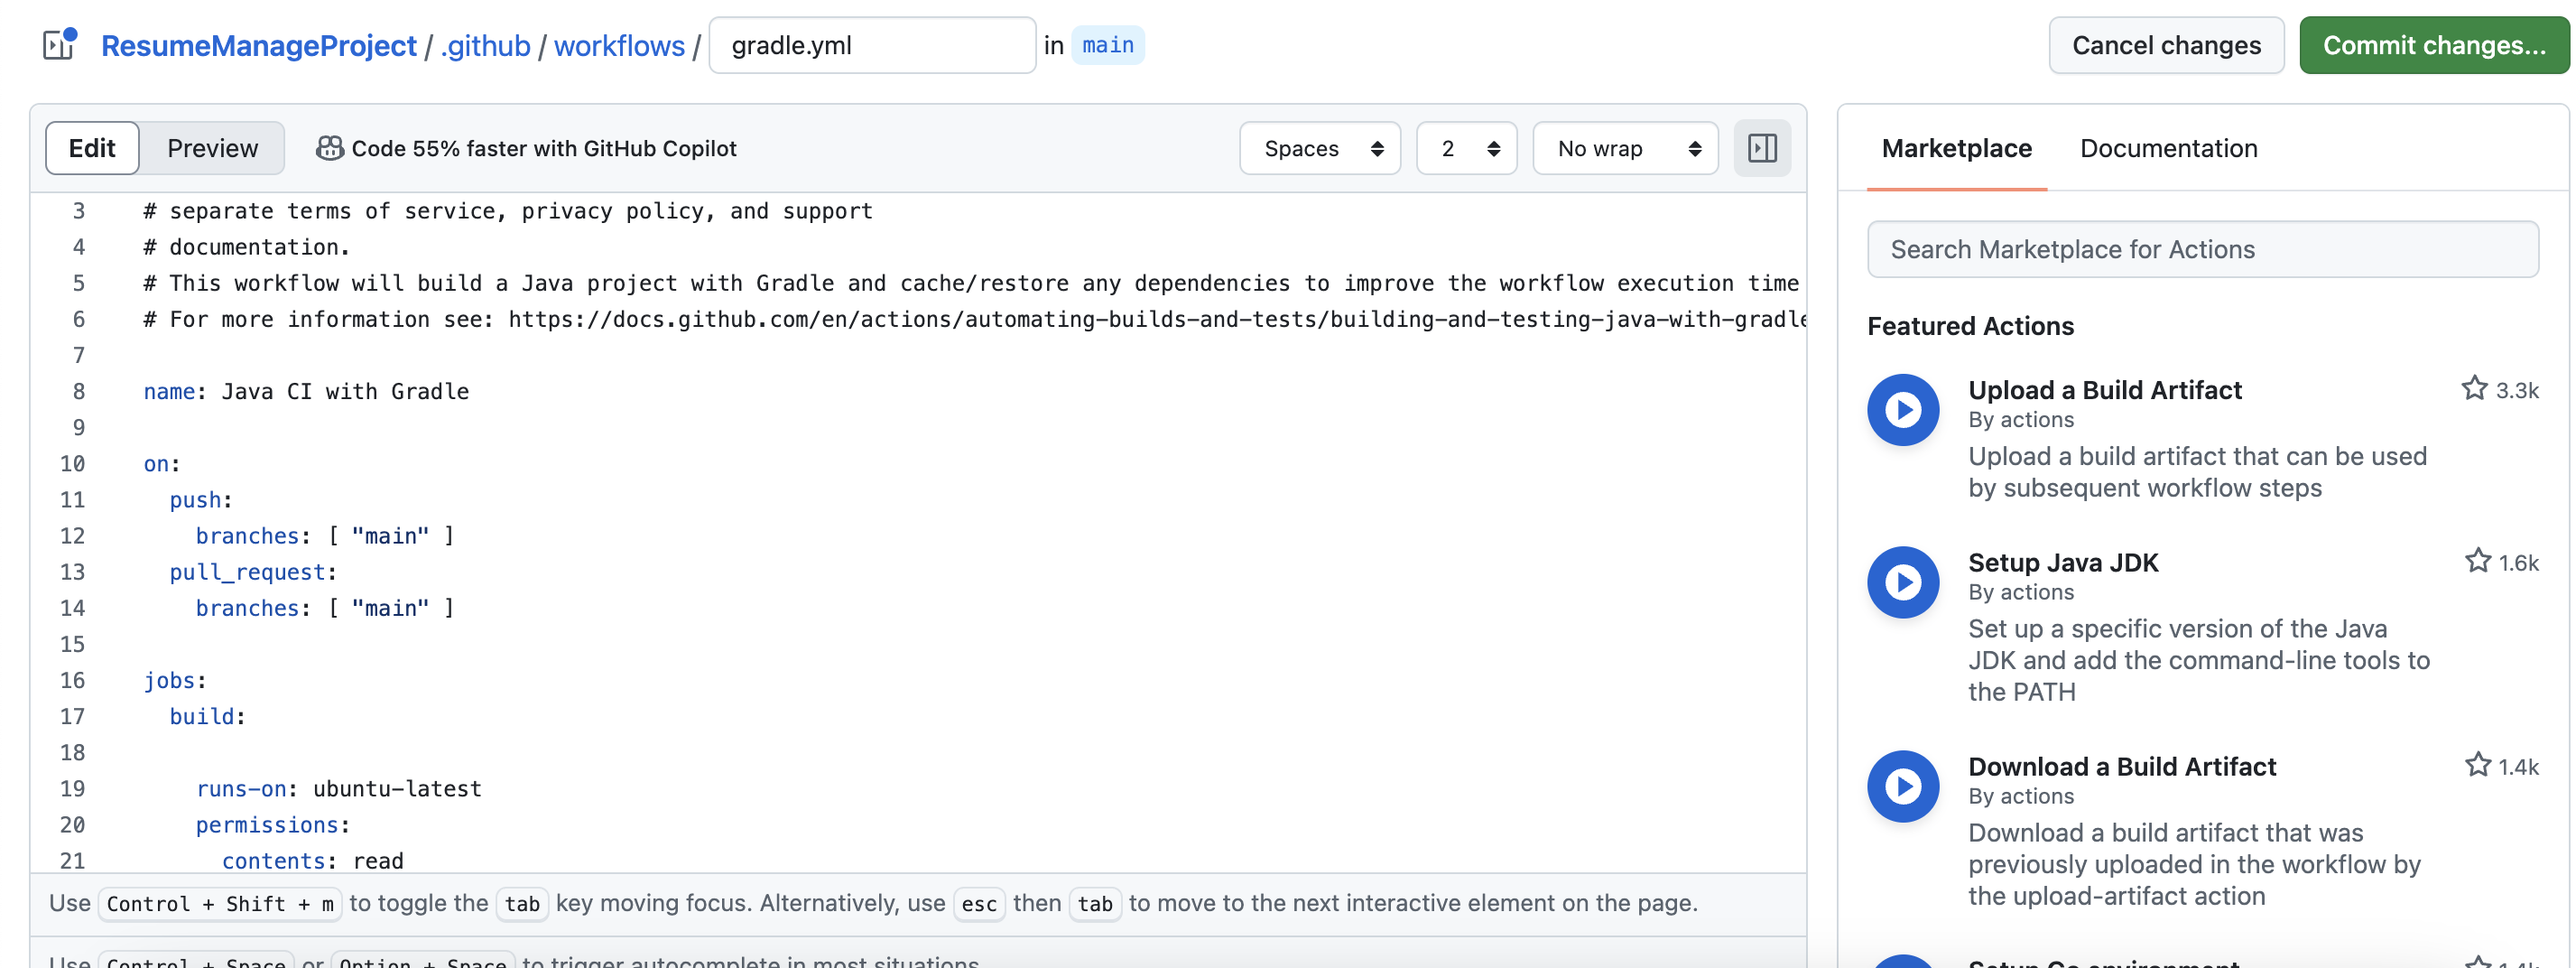Select the Documentation tab
The image size is (2576, 968).
click(2168, 148)
